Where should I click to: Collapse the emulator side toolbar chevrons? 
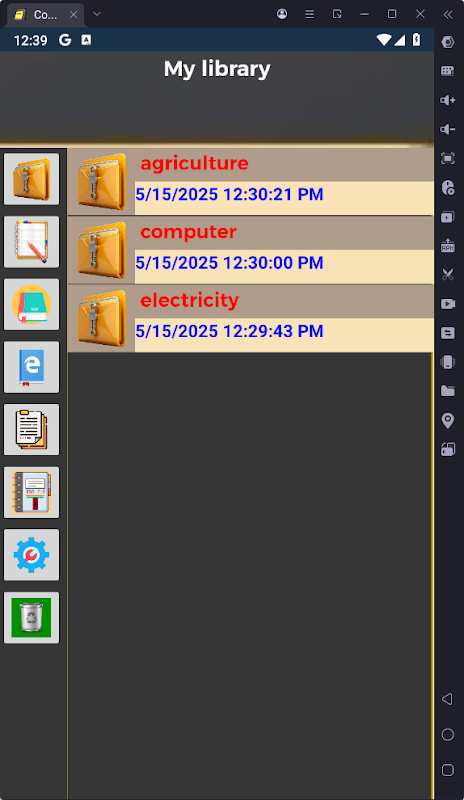[448, 14]
